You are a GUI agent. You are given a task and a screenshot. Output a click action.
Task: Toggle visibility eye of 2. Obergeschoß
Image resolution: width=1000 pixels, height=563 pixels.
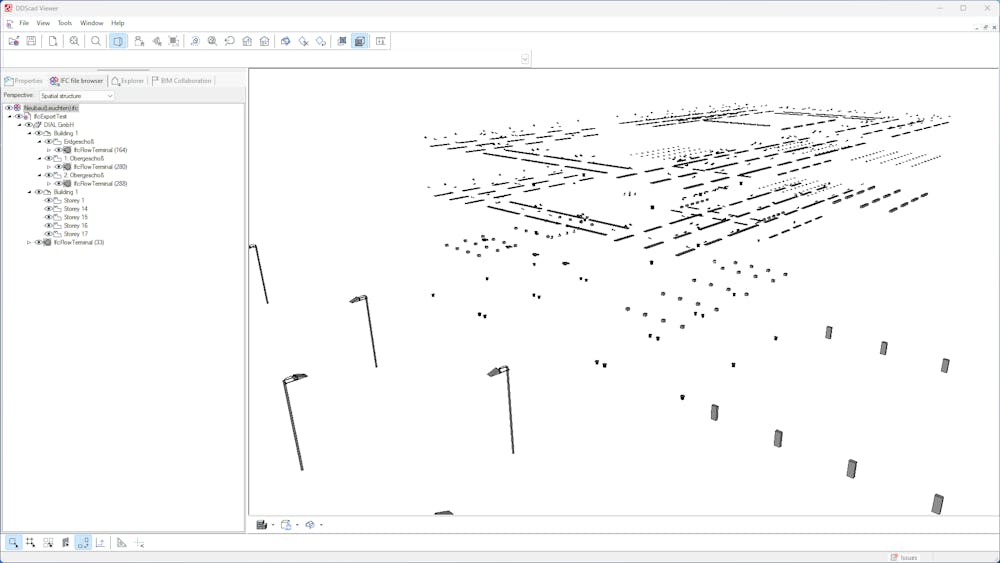point(48,175)
